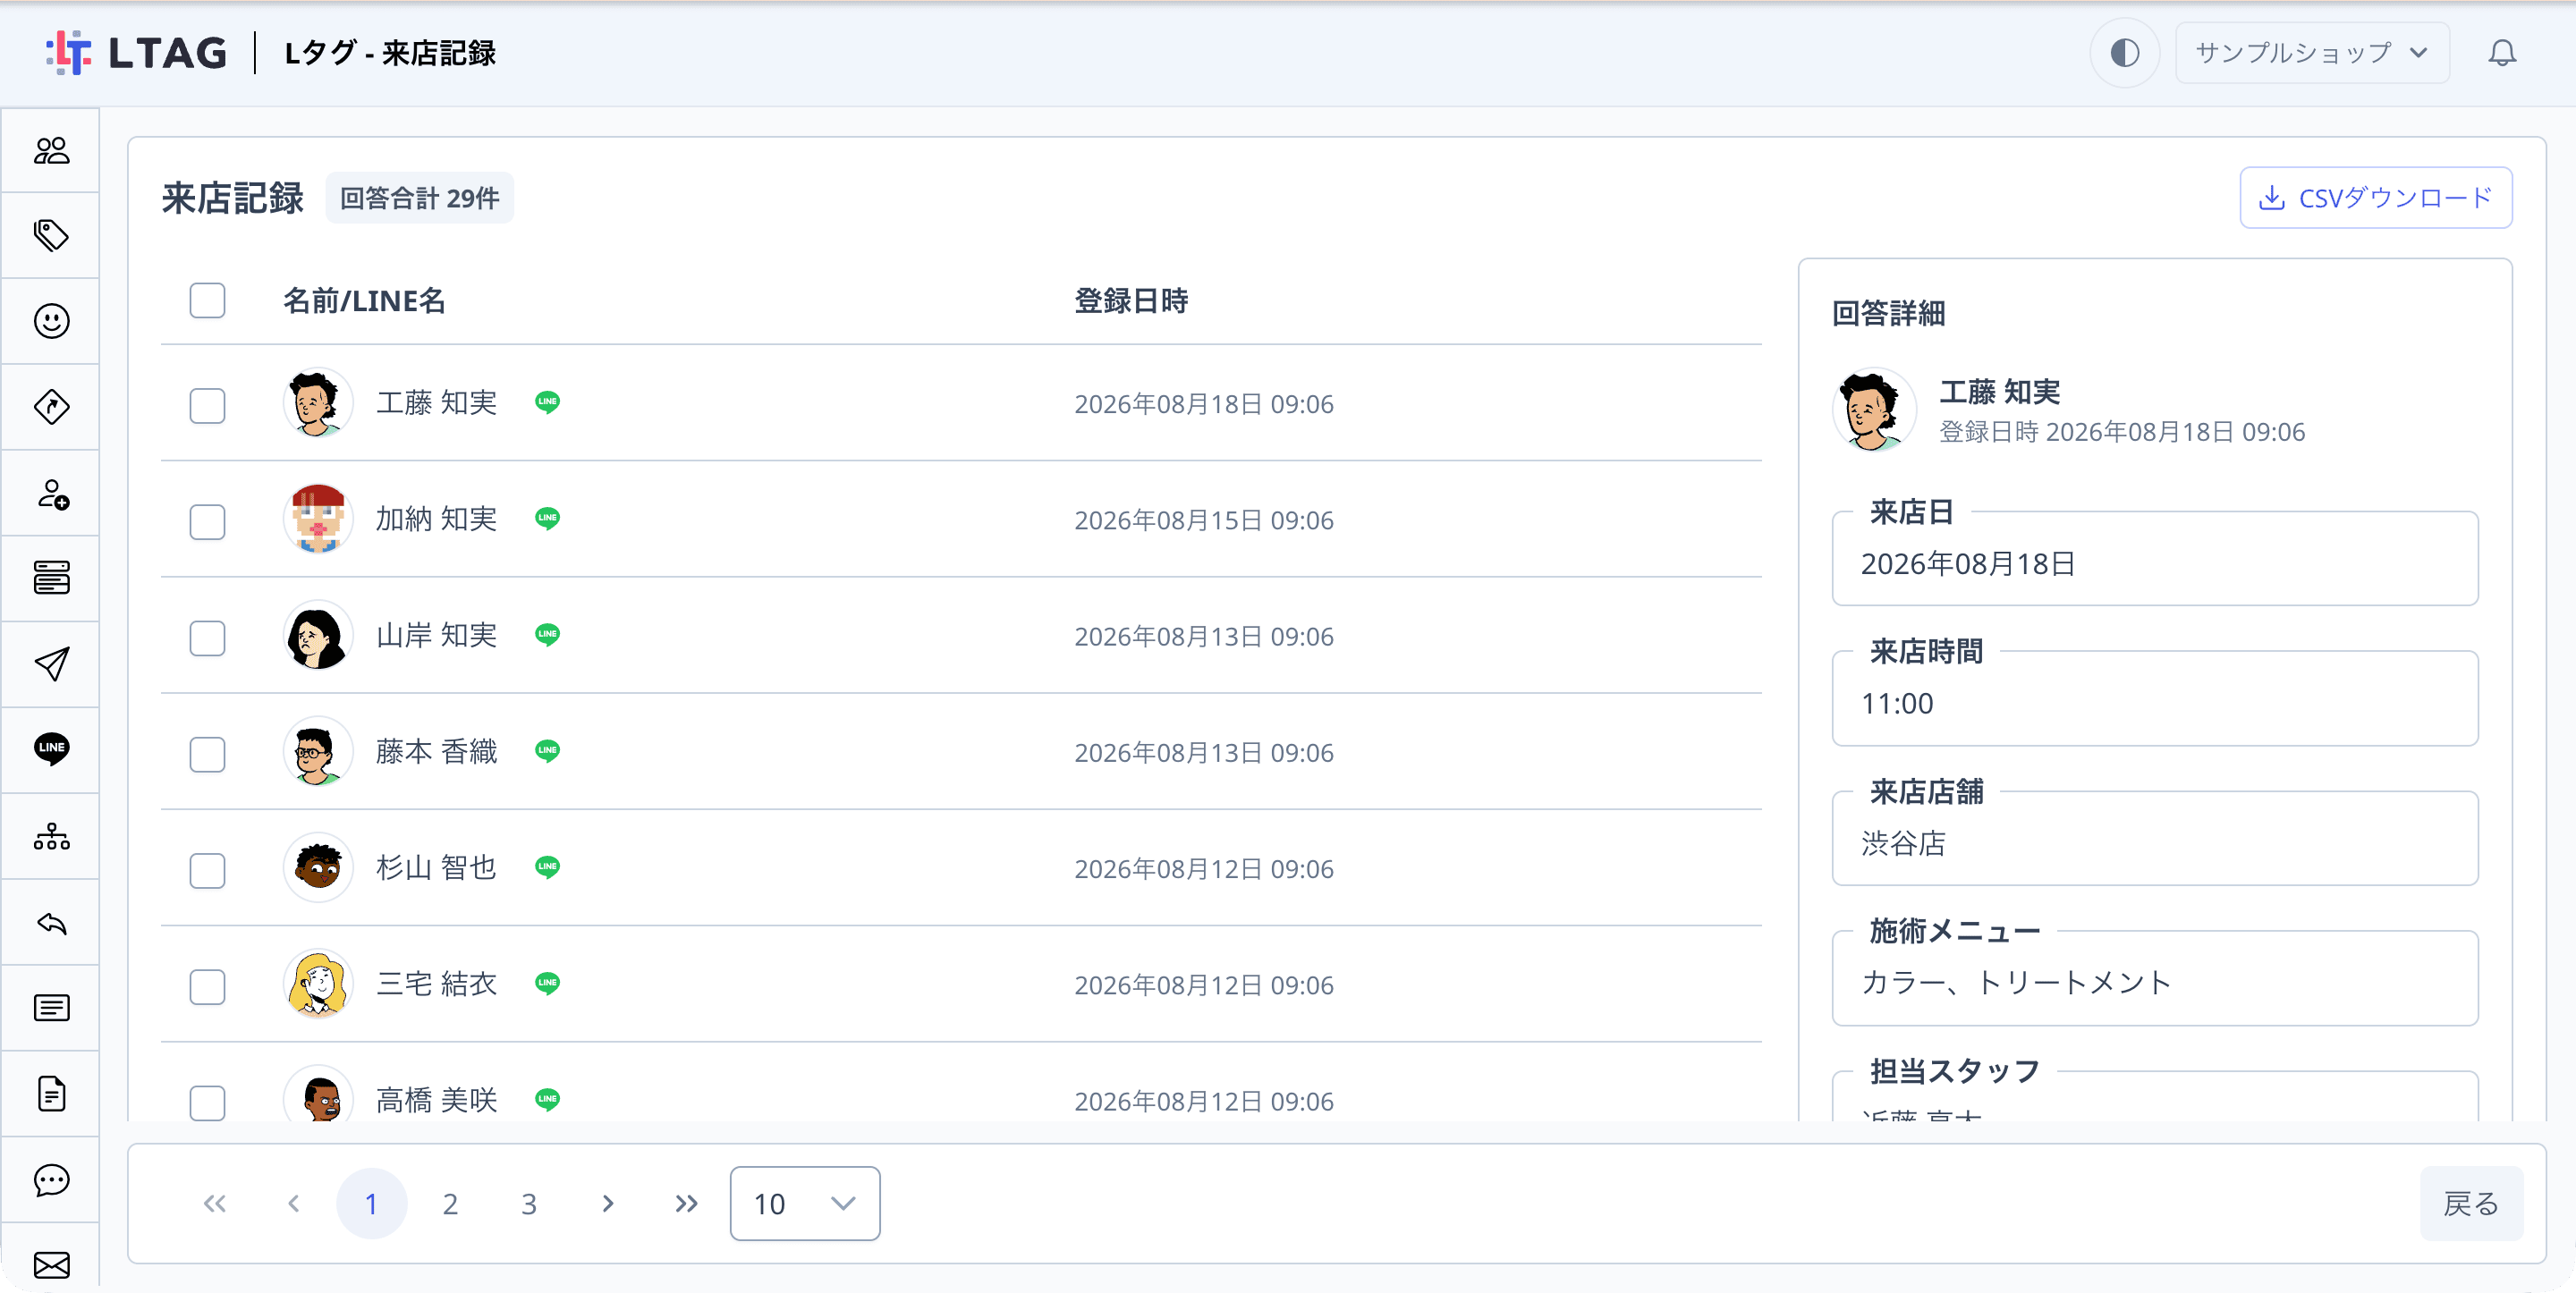Click 来店時間 field showing 11:00
2576x1293 pixels.
coord(2154,698)
